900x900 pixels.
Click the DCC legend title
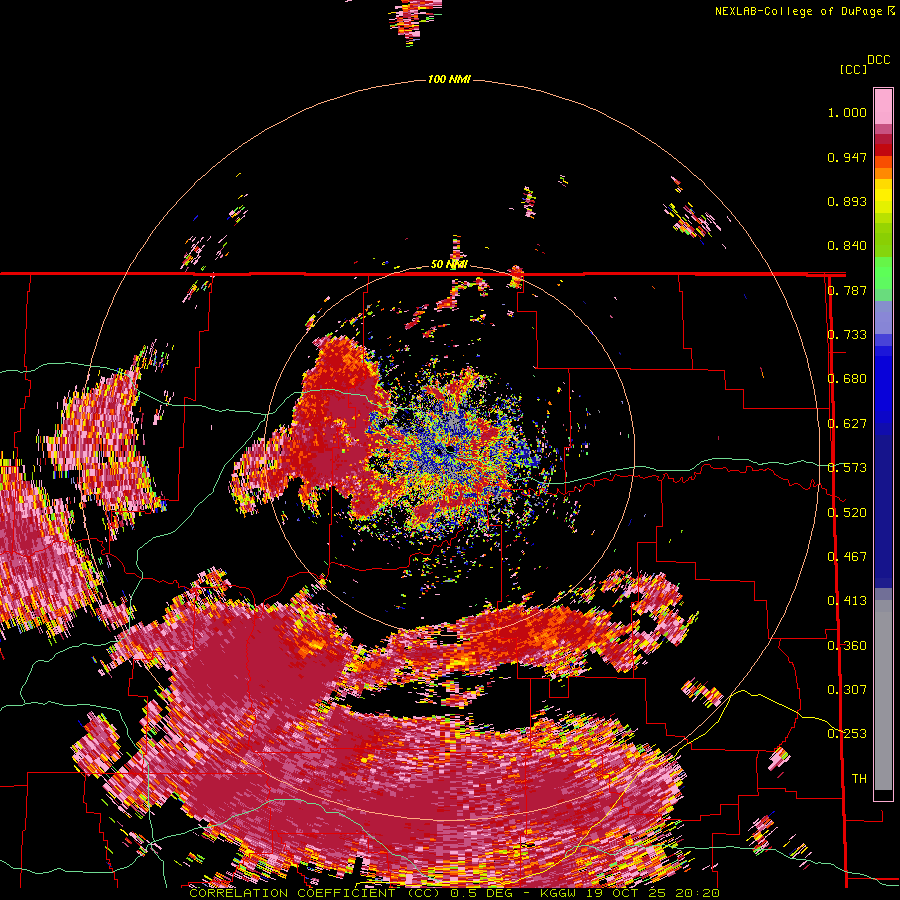[879, 60]
